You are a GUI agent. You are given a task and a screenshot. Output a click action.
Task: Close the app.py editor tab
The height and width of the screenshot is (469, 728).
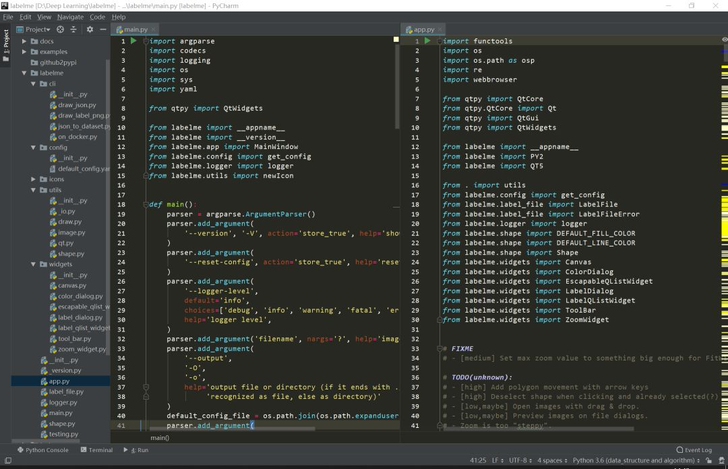coord(440,29)
